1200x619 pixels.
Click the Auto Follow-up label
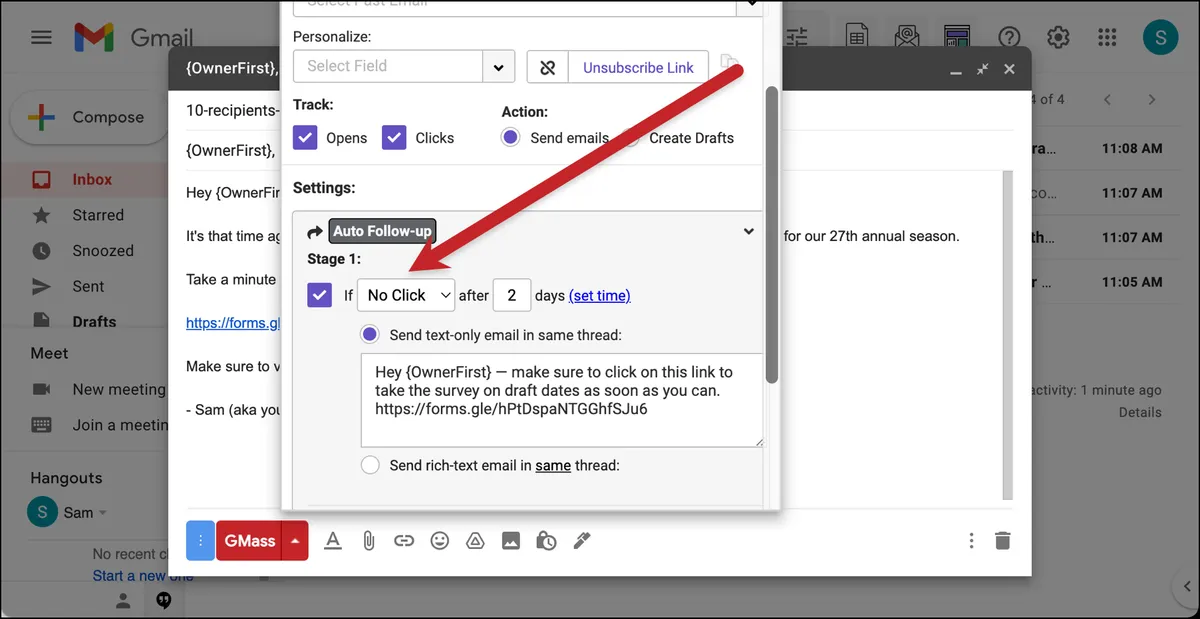coord(382,231)
